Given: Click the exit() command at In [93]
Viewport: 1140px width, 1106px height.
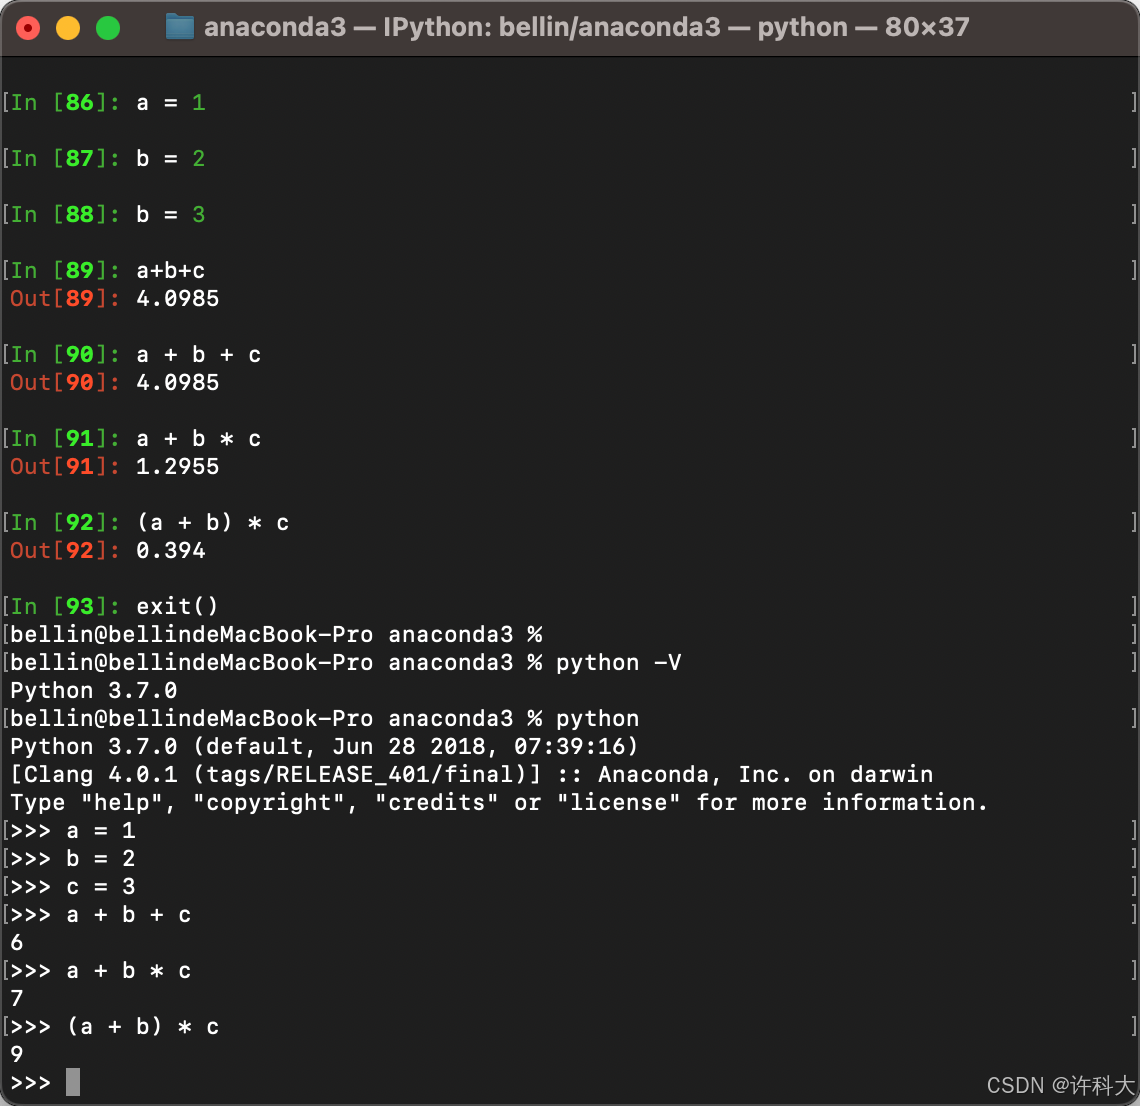Looking at the screenshot, I should (177, 606).
